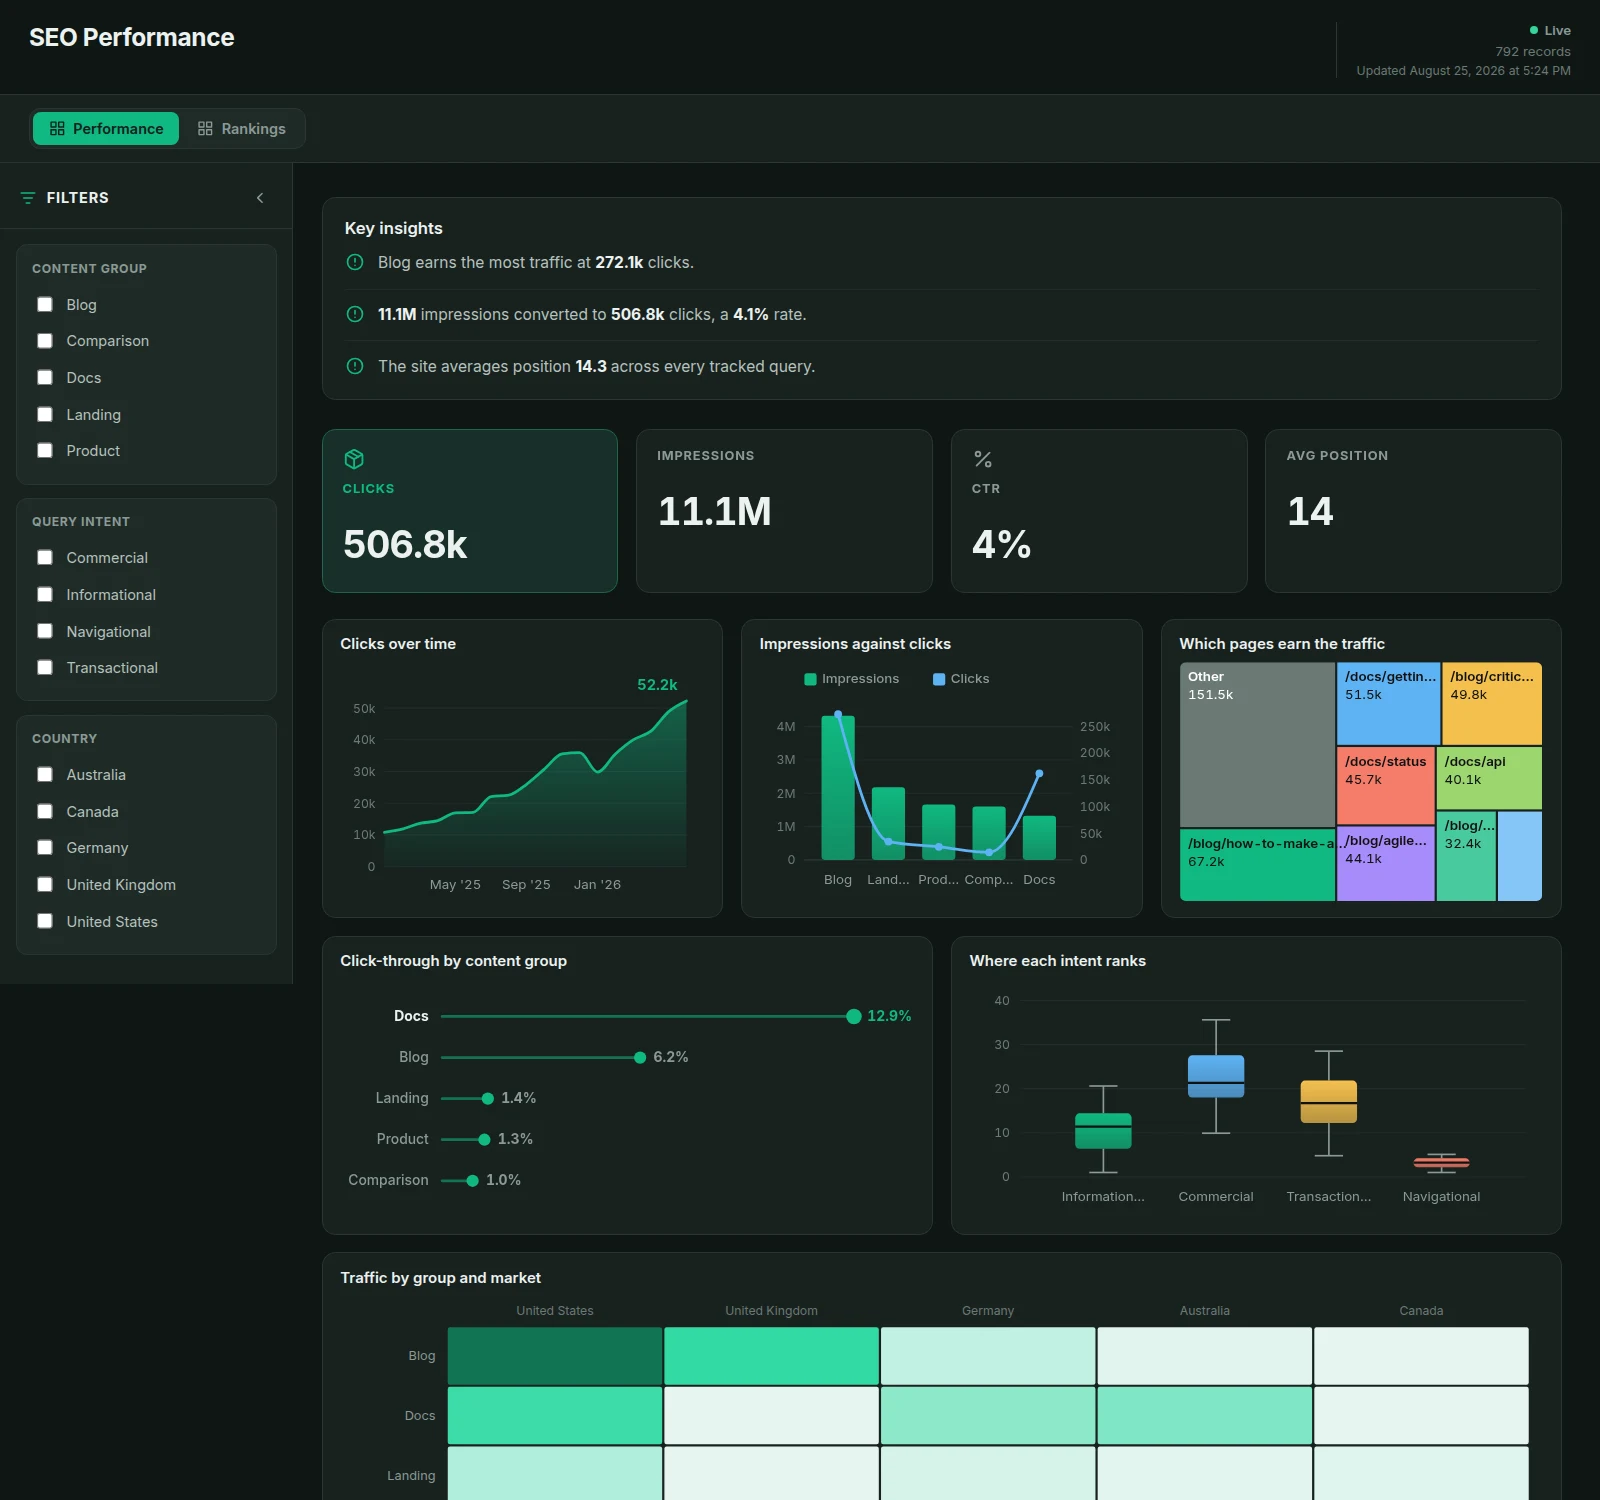
Task: Enable the Blog content group checkbox
Action: (x=45, y=304)
